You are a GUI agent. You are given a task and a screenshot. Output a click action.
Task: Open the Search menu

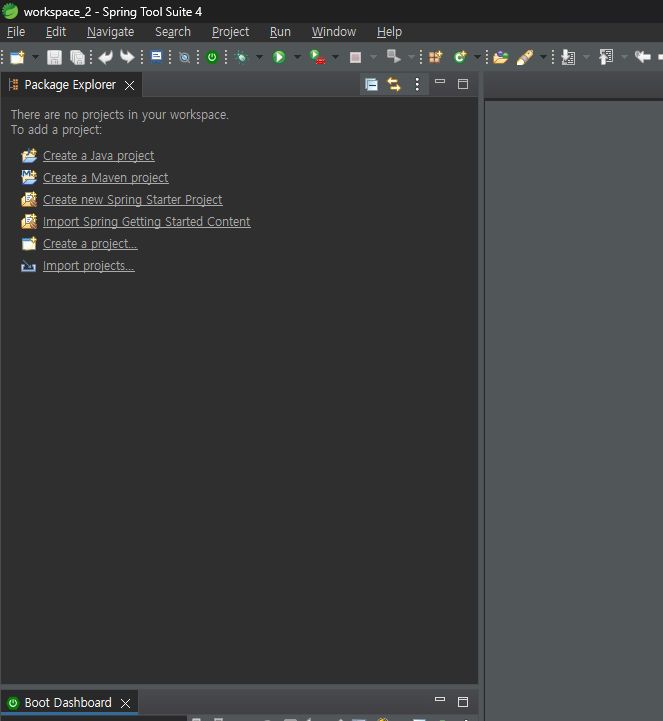pyautogui.click(x=173, y=32)
